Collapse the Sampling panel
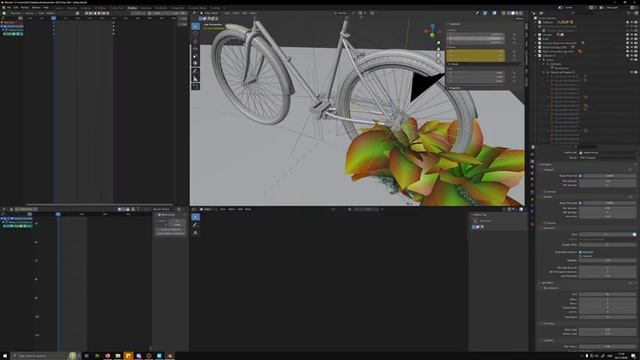Viewport: 640px width, 360px height. (x=546, y=165)
